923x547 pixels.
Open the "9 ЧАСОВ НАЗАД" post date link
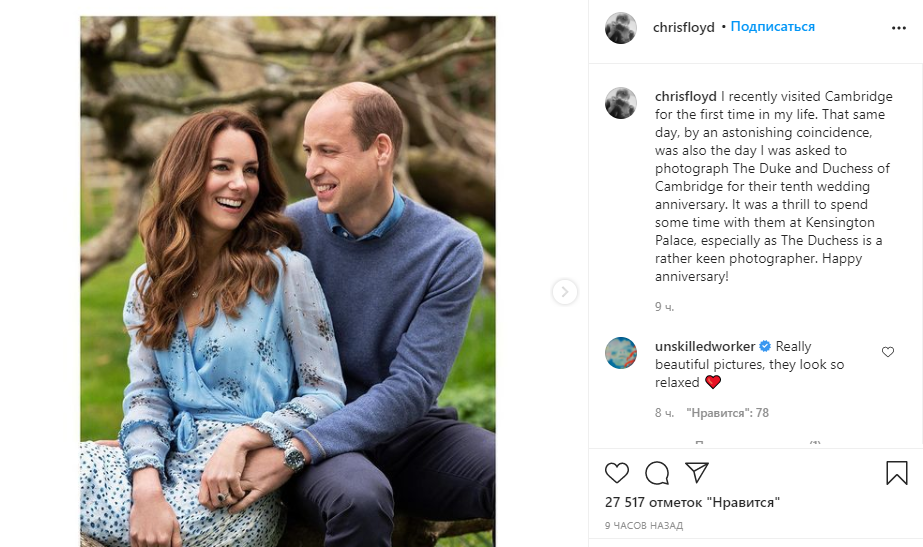pyautogui.click(x=644, y=526)
